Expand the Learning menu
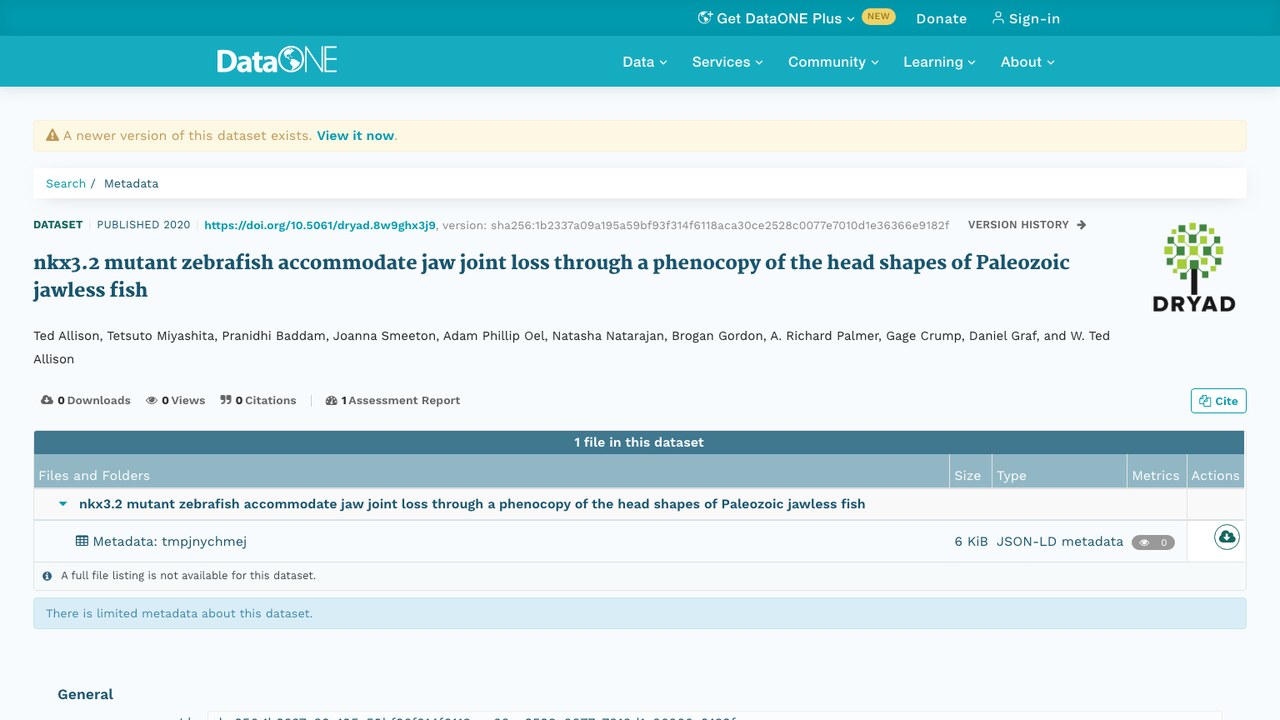Viewport: 1280px width, 720px height. coord(939,61)
